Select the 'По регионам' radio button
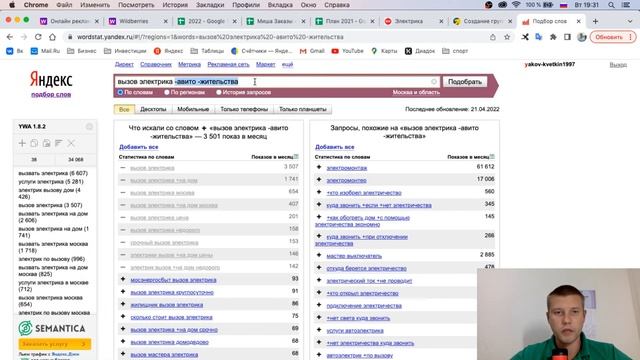Viewport: 640px width, 360px height. (x=167, y=92)
